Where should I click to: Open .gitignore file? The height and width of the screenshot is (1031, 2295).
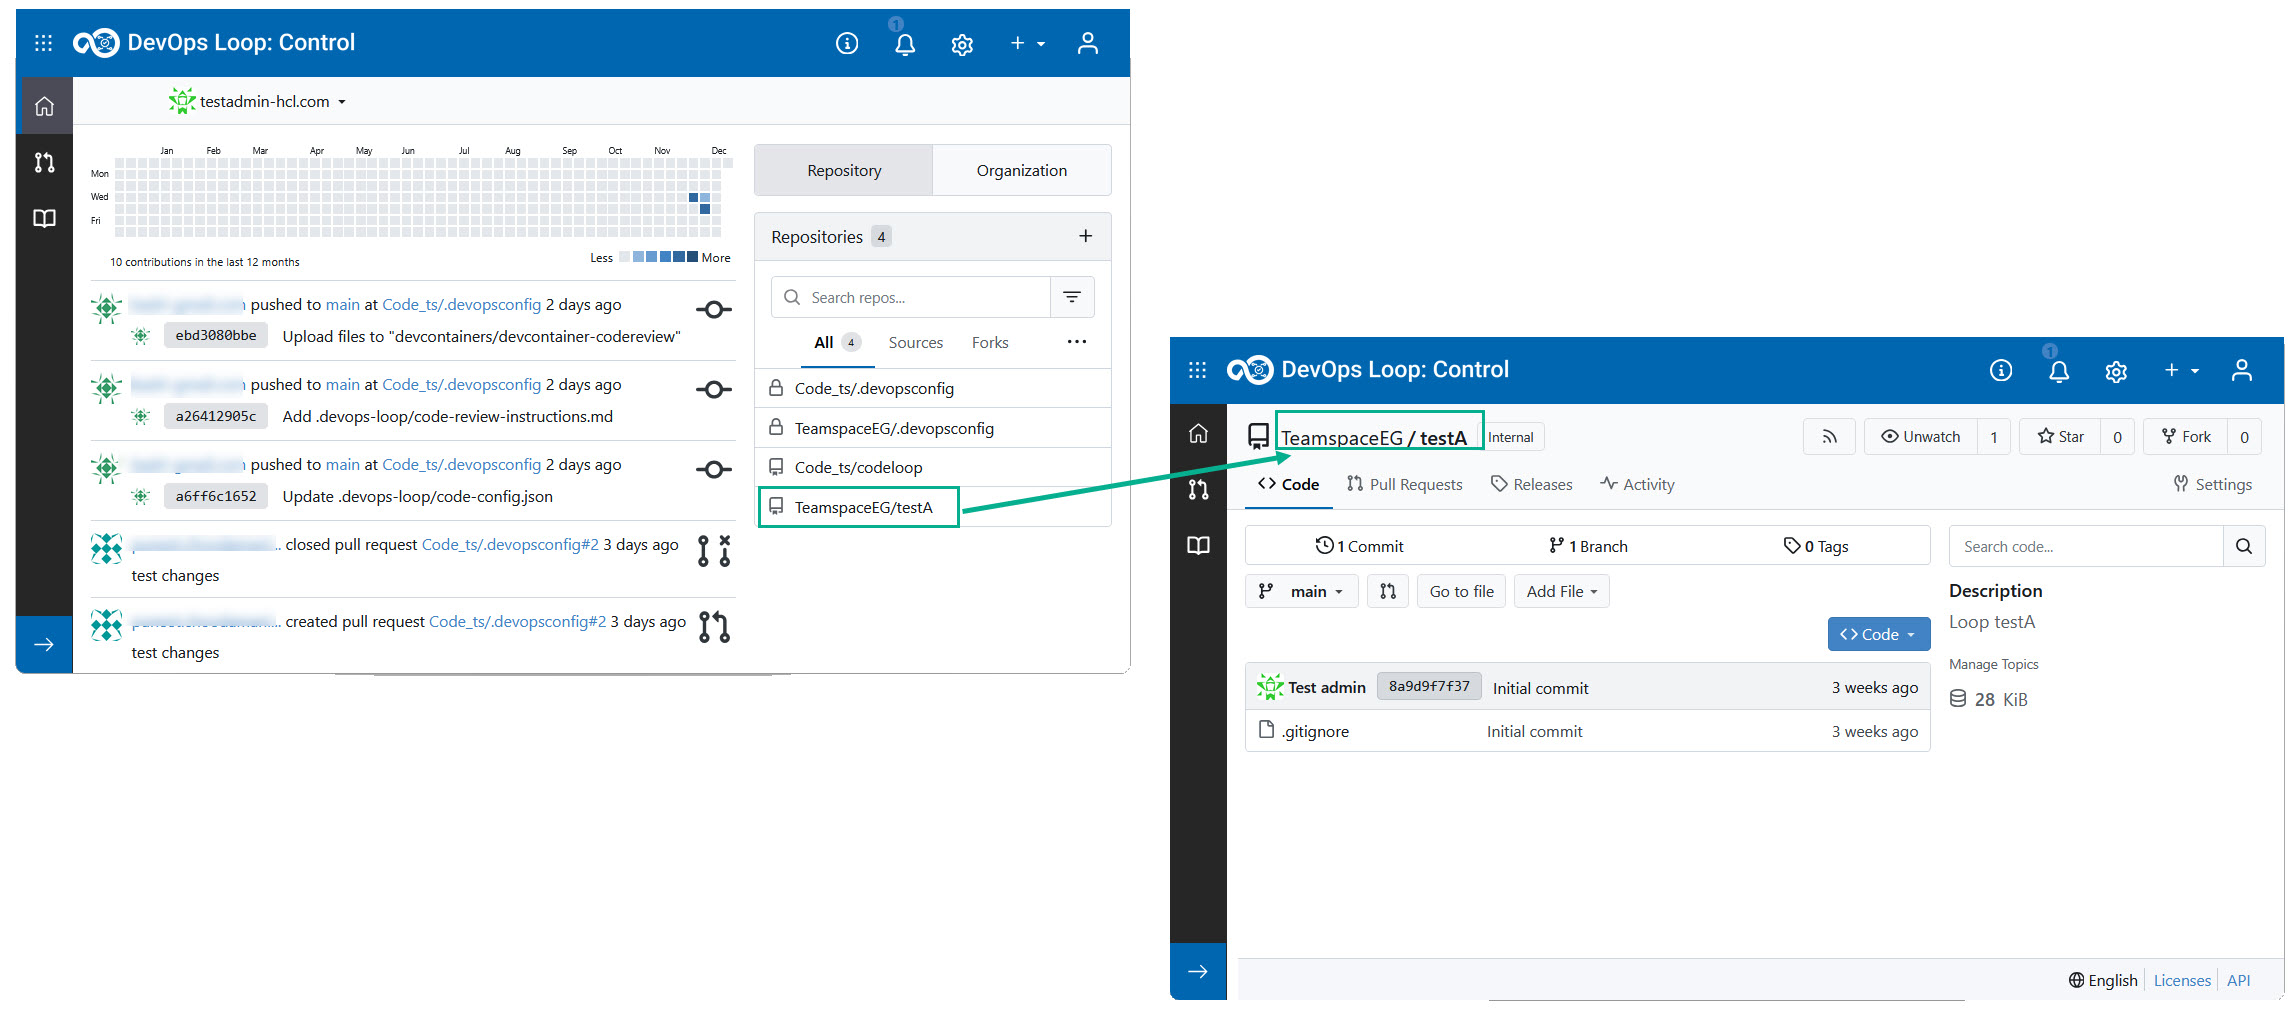point(1315,731)
